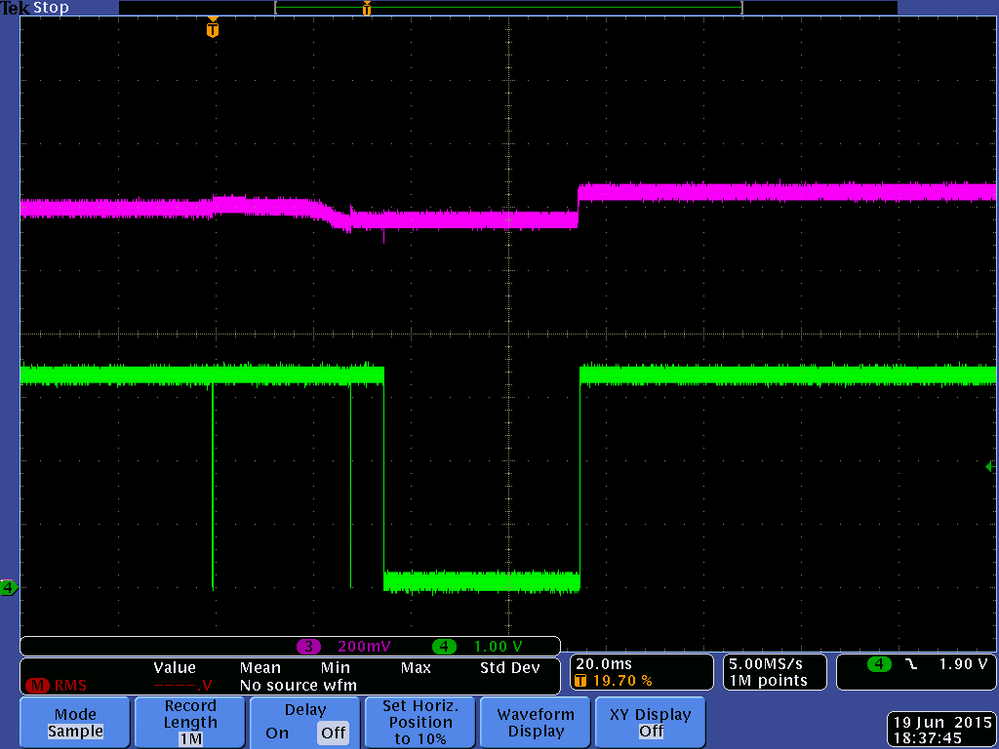Select the channel 3 badge in scale readout
Viewport: 999px width, 749px height.
point(308,646)
